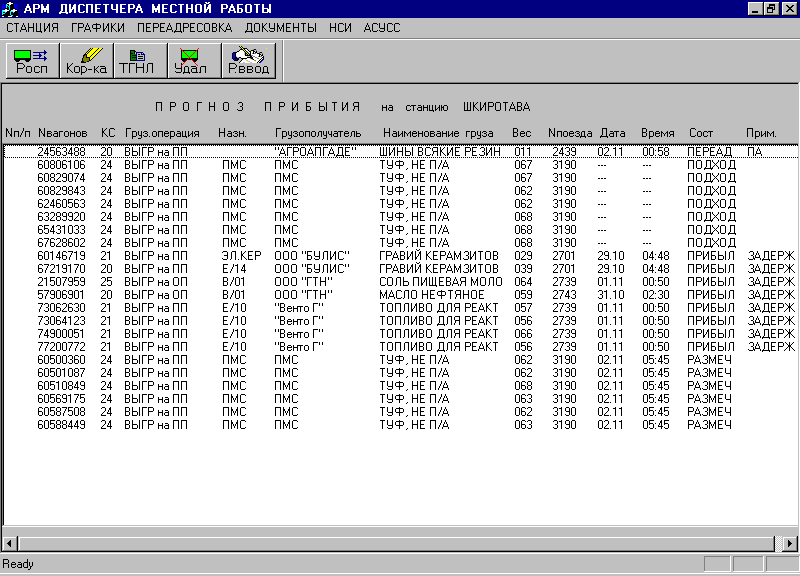Click time 02:30 in the Время column

pyautogui.click(x=656, y=295)
